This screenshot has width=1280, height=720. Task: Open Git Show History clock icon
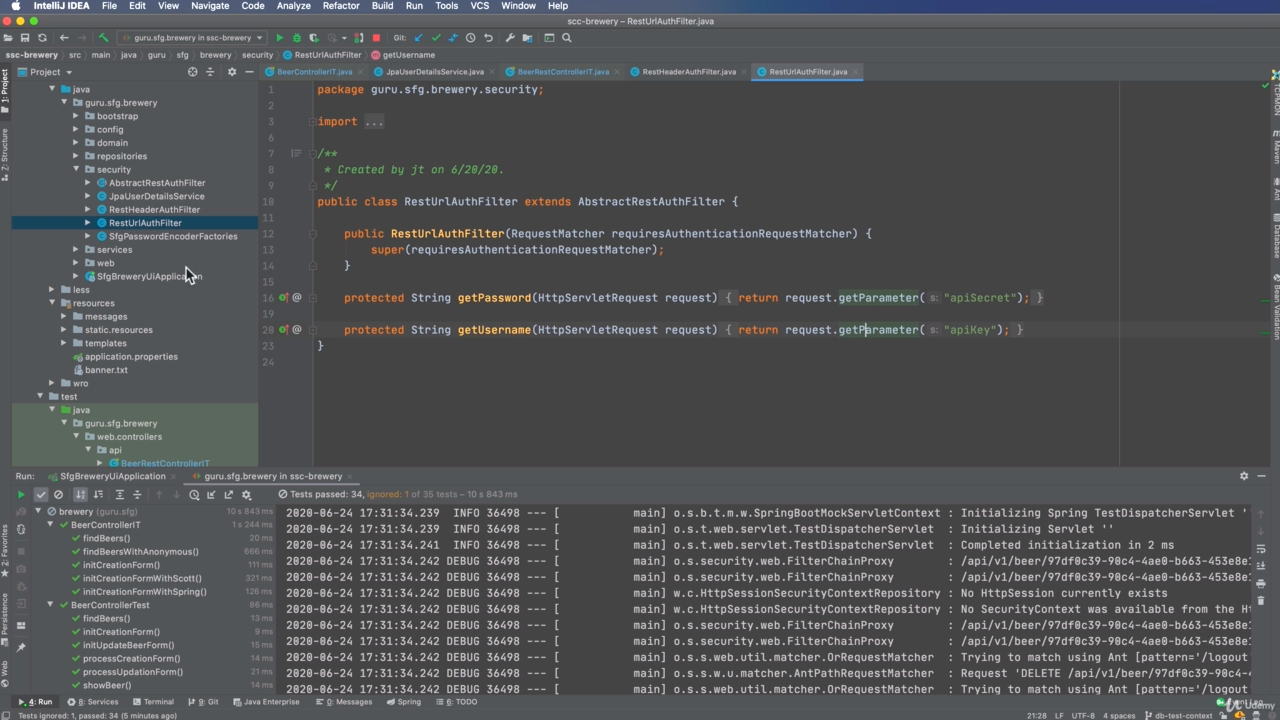[470, 38]
